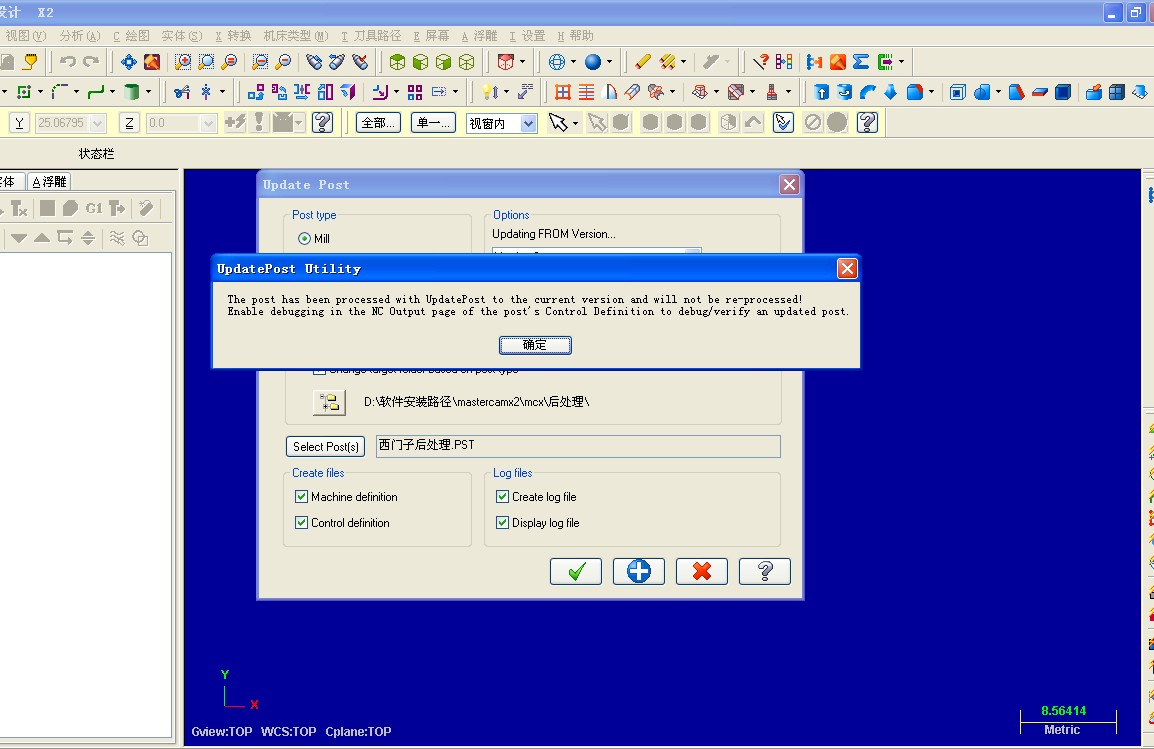Select the Zoom Window magnifier with plus
The width and height of the screenshot is (1154, 749).
pyautogui.click(x=183, y=62)
